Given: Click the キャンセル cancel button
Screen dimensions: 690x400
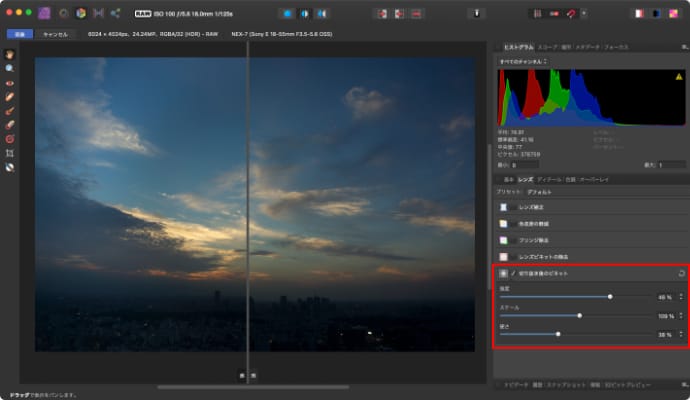Looking at the screenshot, I should point(55,34).
